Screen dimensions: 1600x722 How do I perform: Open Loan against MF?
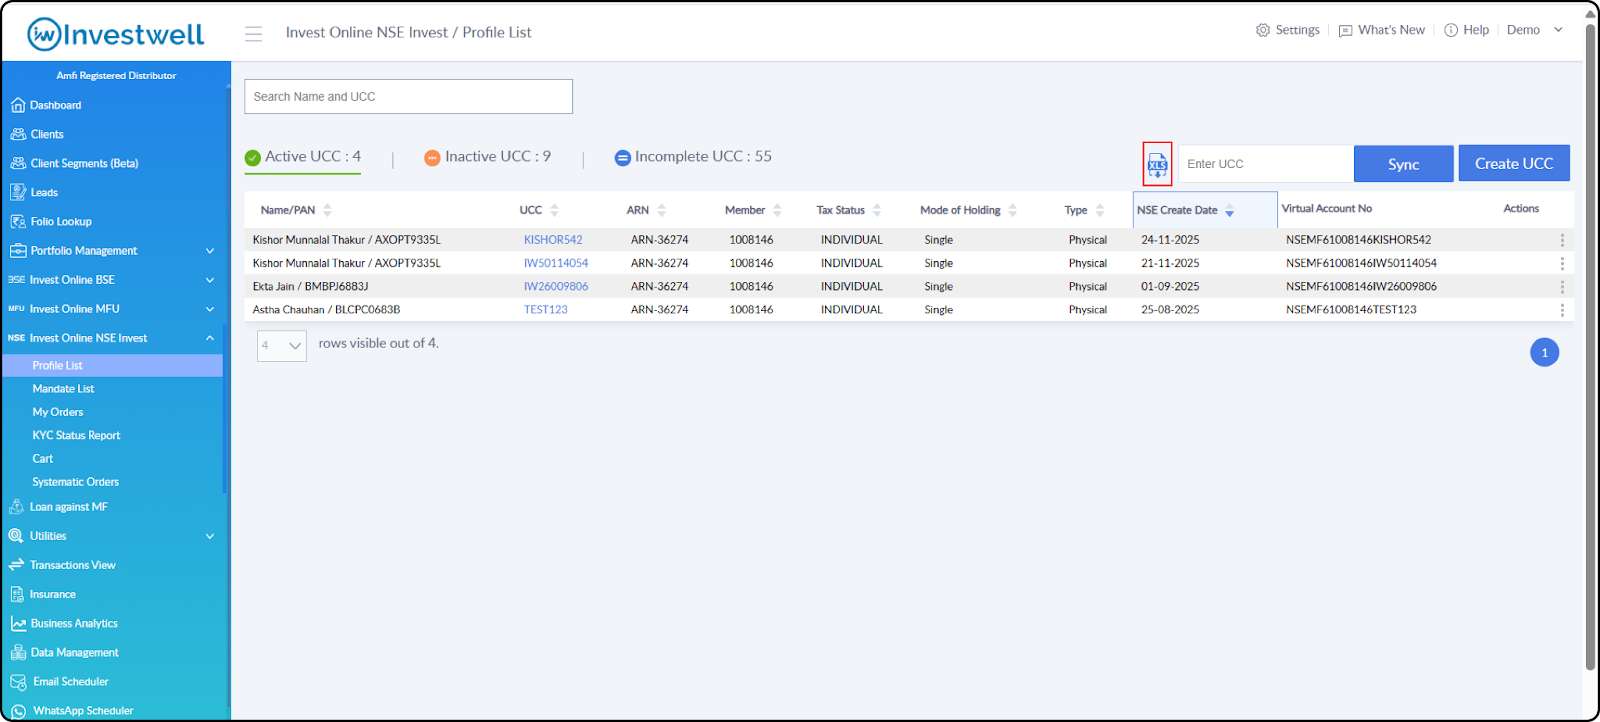tap(58, 507)
